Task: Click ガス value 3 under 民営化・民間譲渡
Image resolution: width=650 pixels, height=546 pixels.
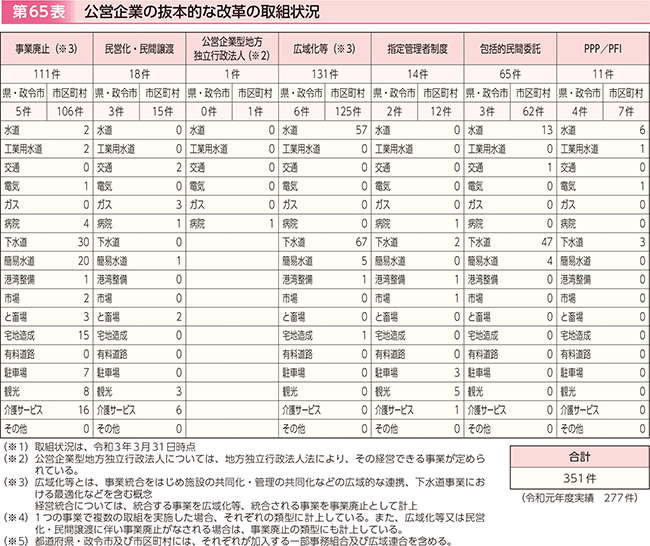Action: point(179,205)
